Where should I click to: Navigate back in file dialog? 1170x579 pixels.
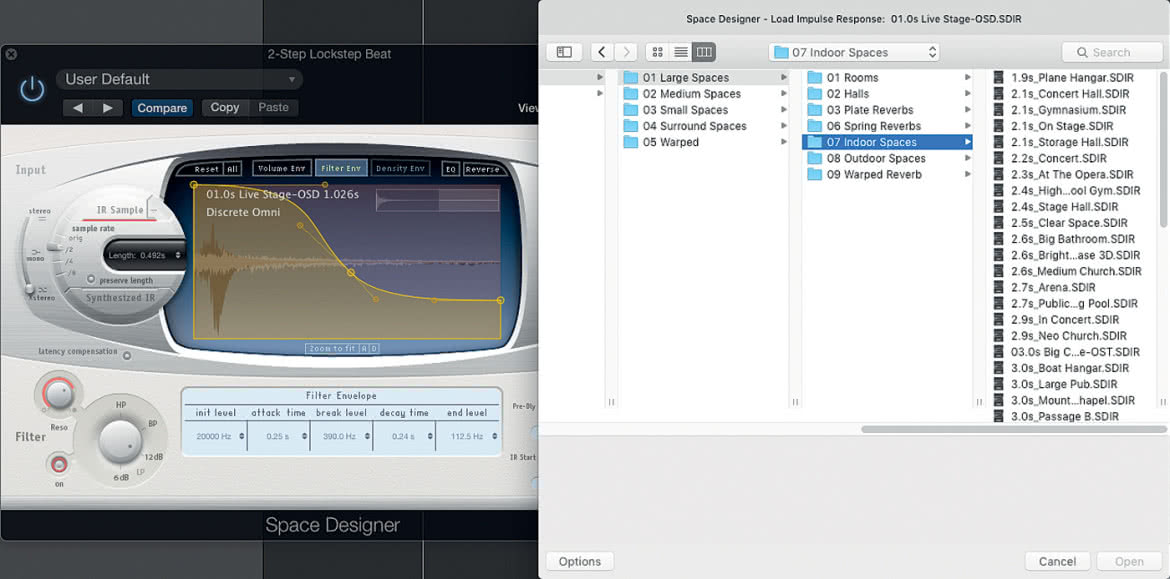click(x=602, y=52)
